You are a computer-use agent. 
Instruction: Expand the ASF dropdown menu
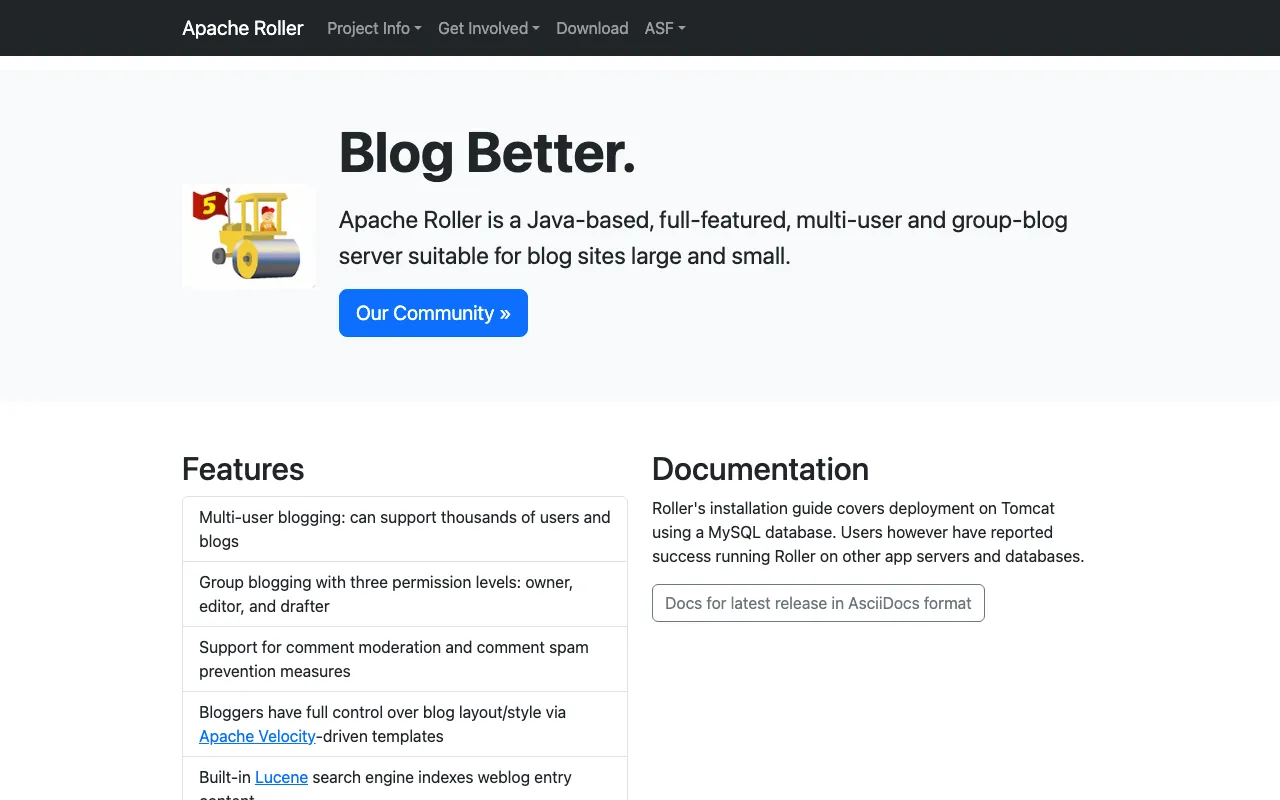(x=665, y=28)
